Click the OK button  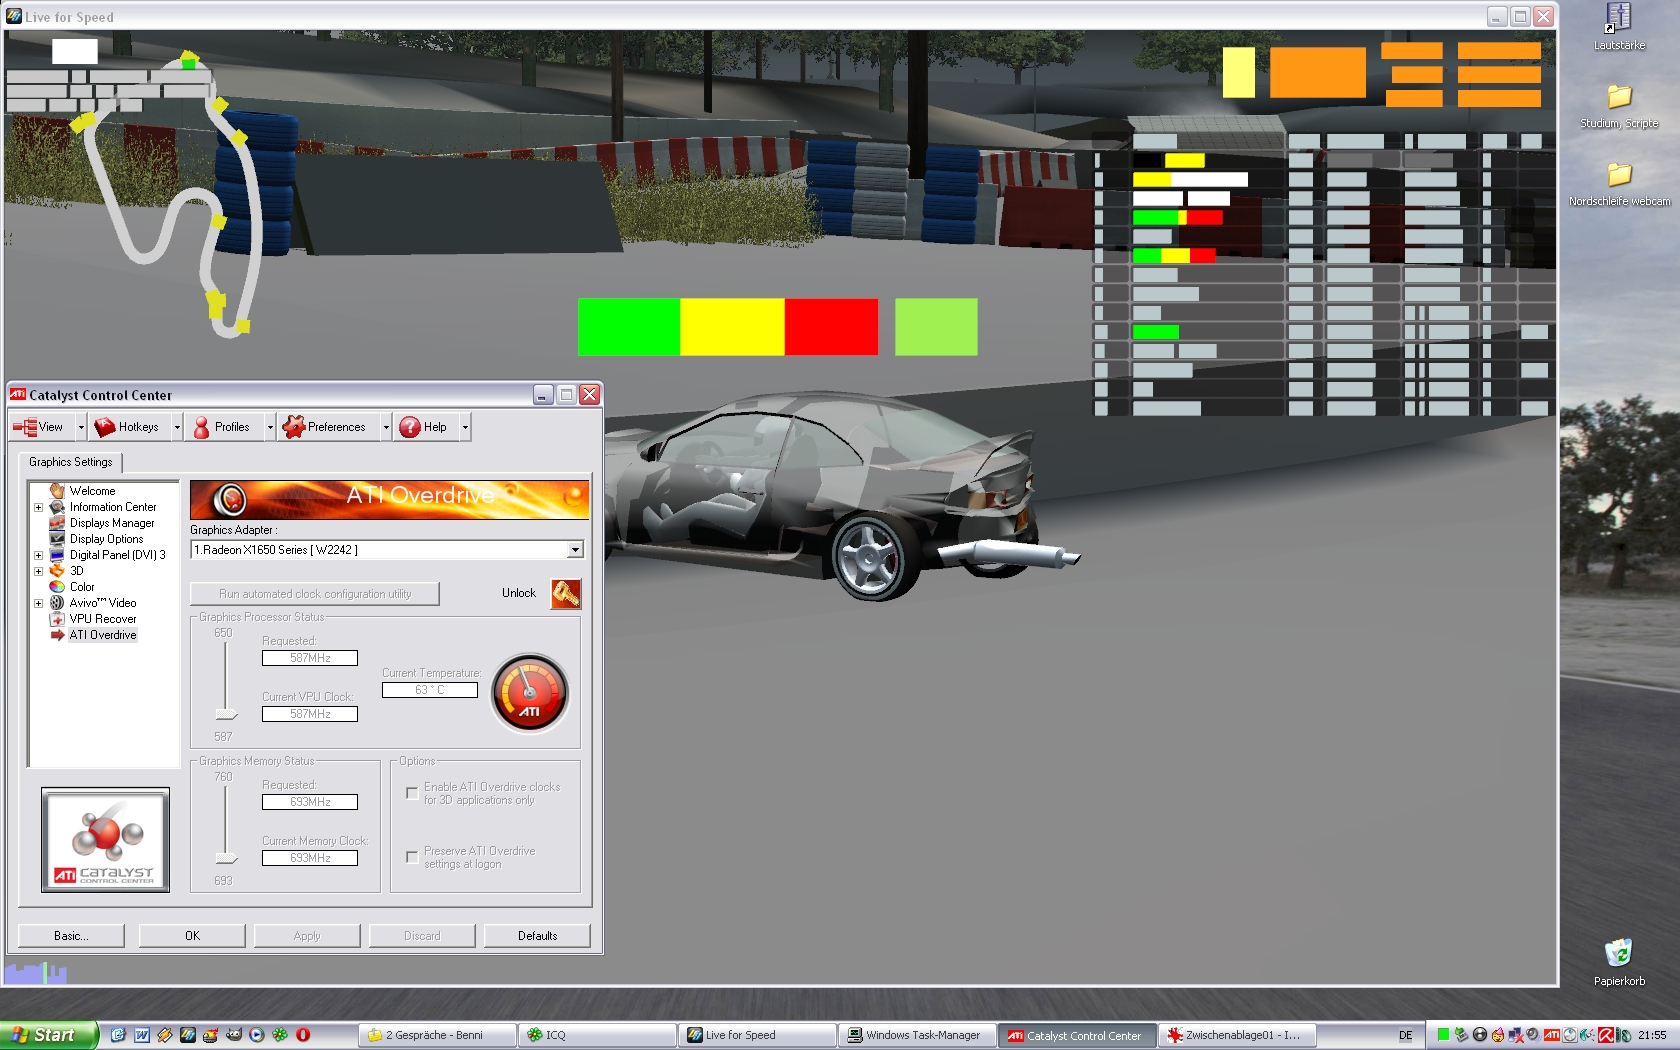click(192, 936)
